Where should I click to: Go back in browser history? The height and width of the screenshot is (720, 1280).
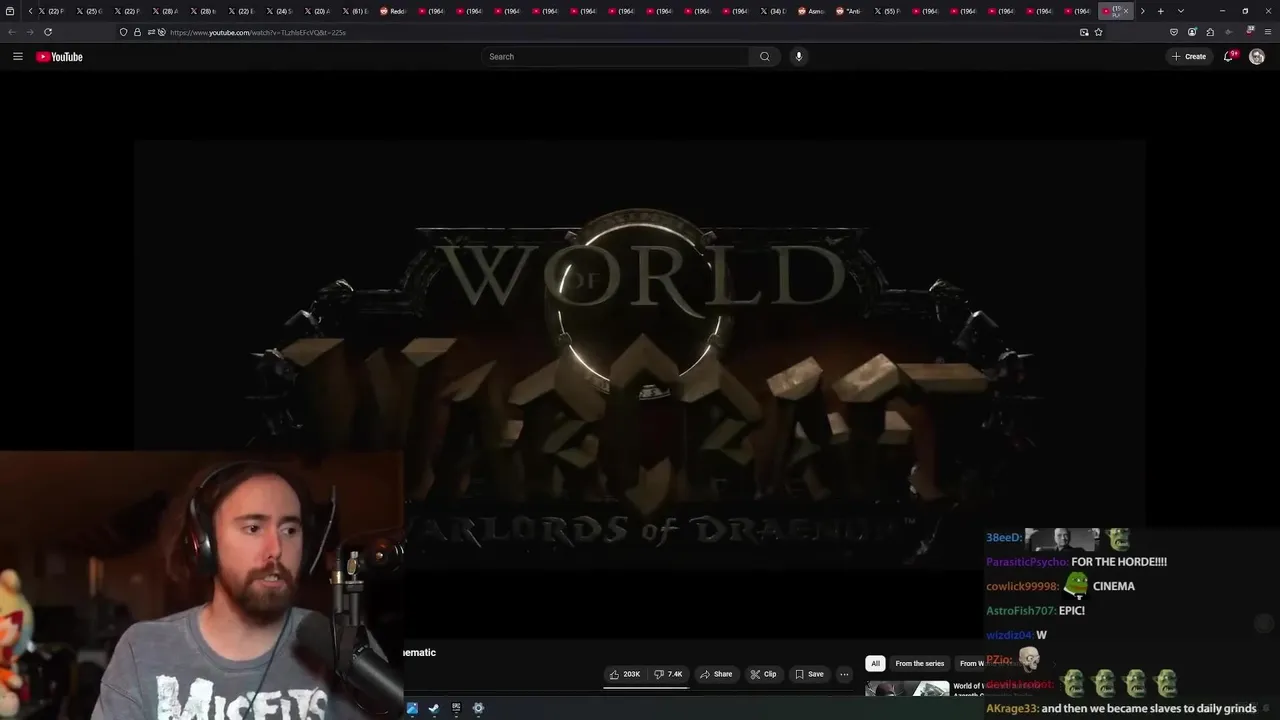pyautogui.click(x=12, y=32)
